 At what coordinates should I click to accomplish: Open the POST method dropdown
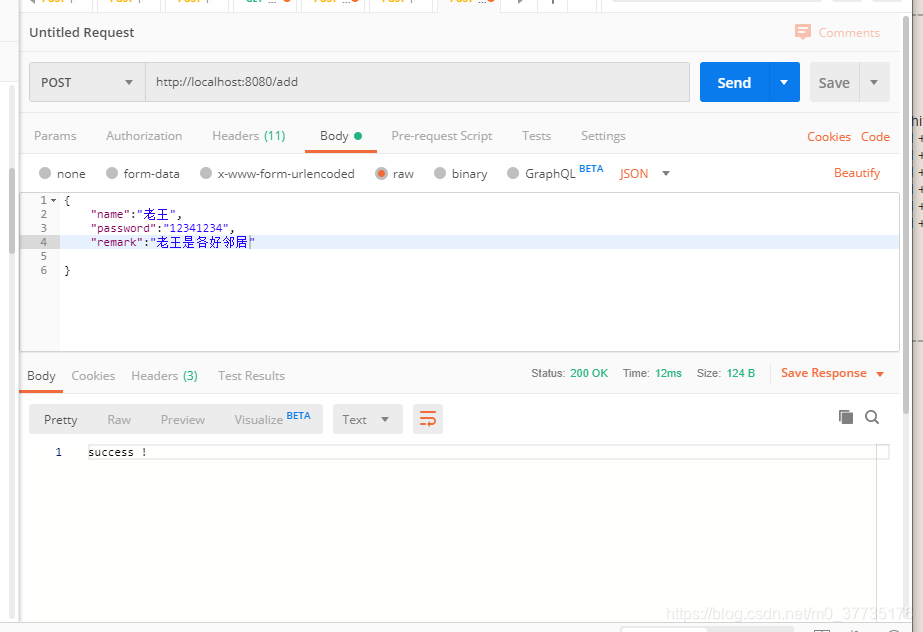(x=87, y=82)
